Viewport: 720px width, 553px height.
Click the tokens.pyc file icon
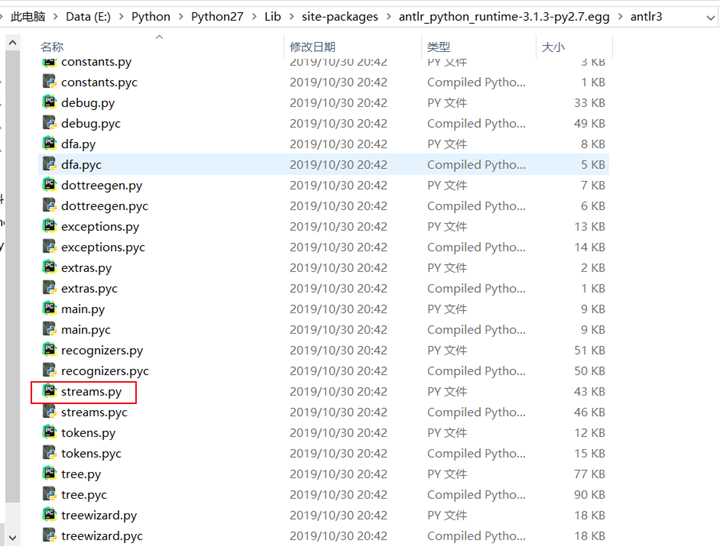click(x=49, y=453)
